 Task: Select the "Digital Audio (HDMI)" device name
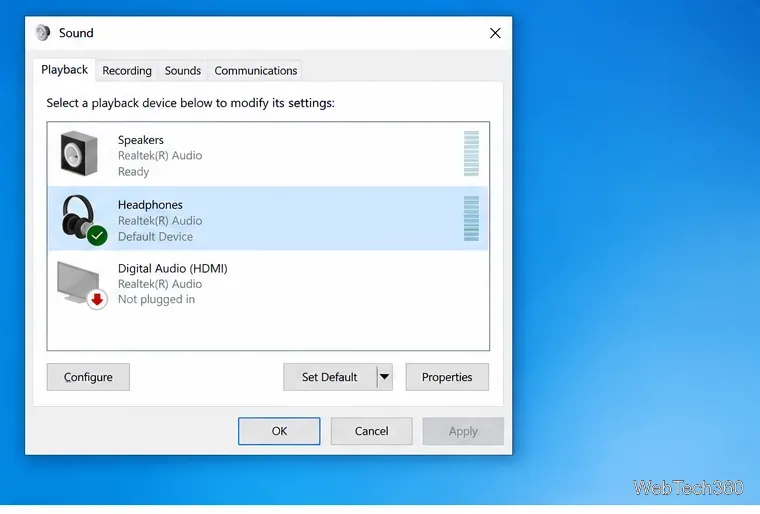tap(173, 268)
